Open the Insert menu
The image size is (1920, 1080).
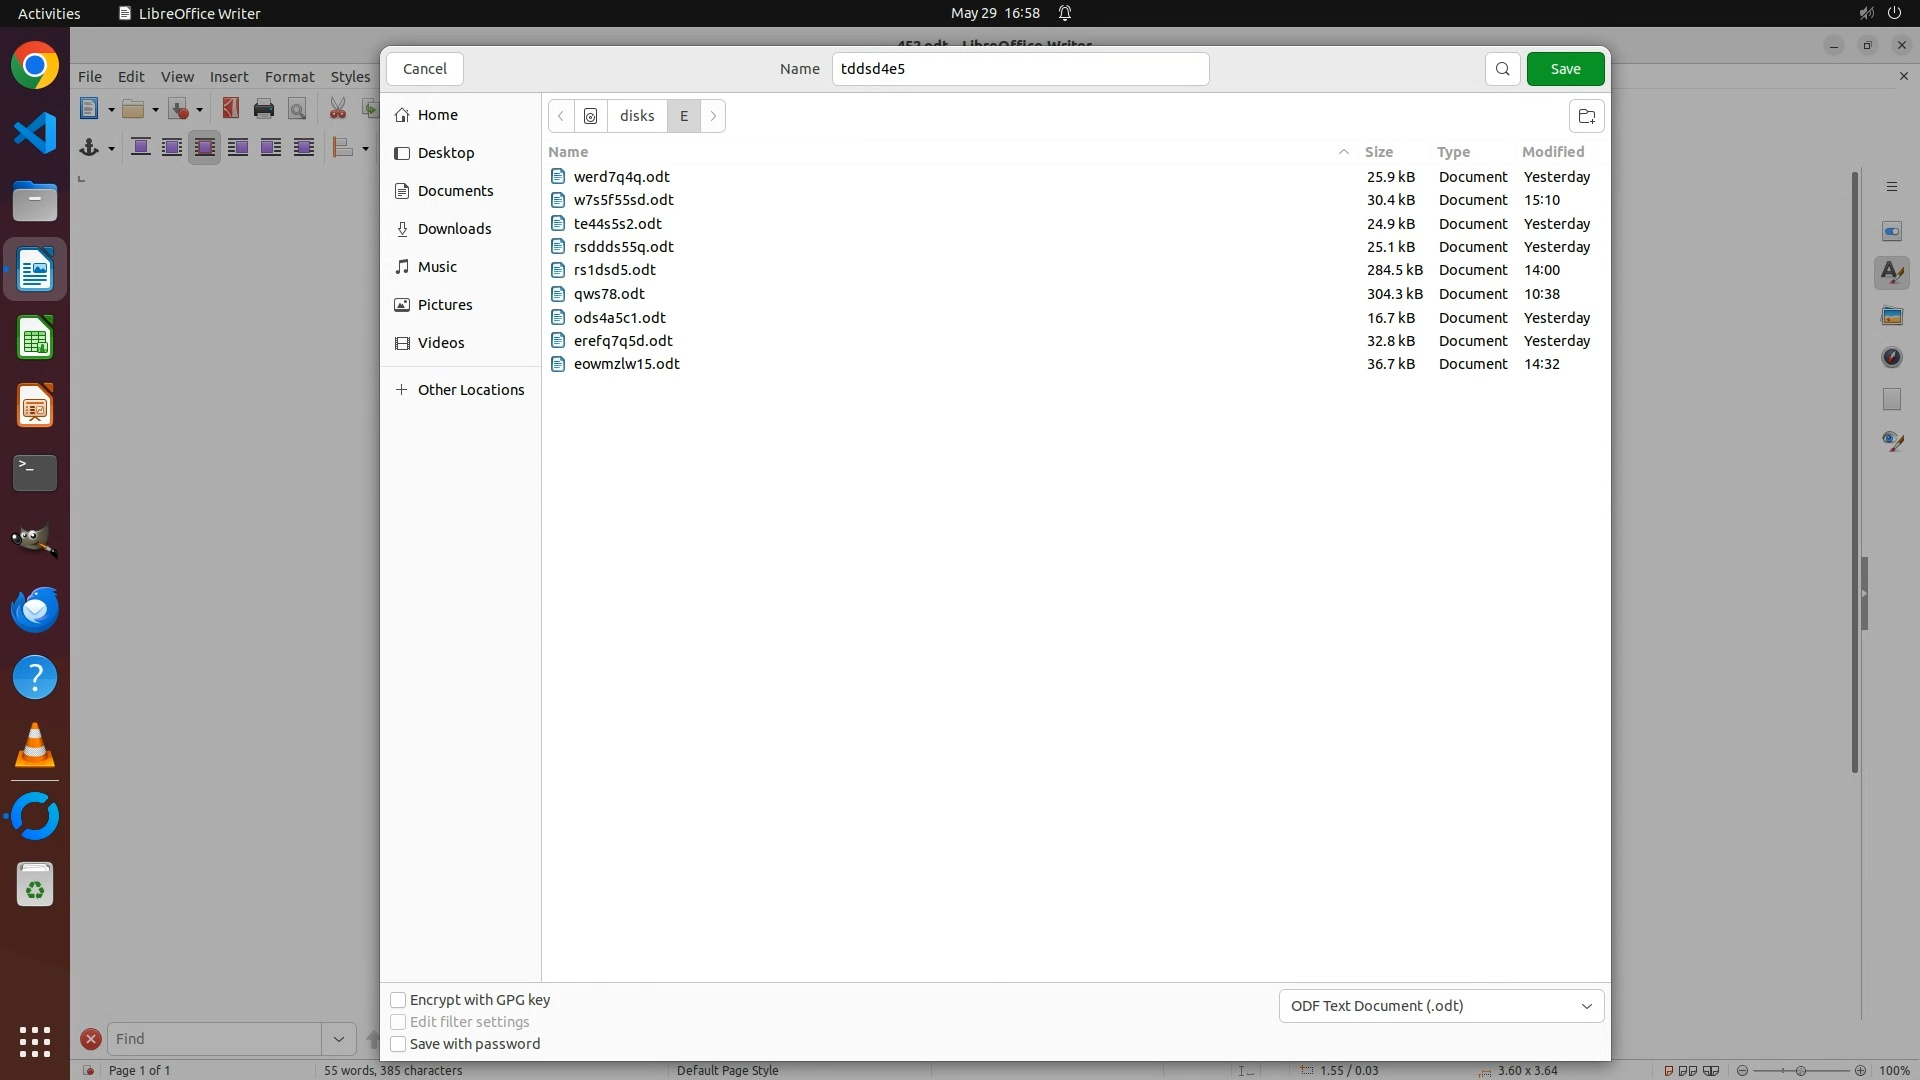pos(229,77)
